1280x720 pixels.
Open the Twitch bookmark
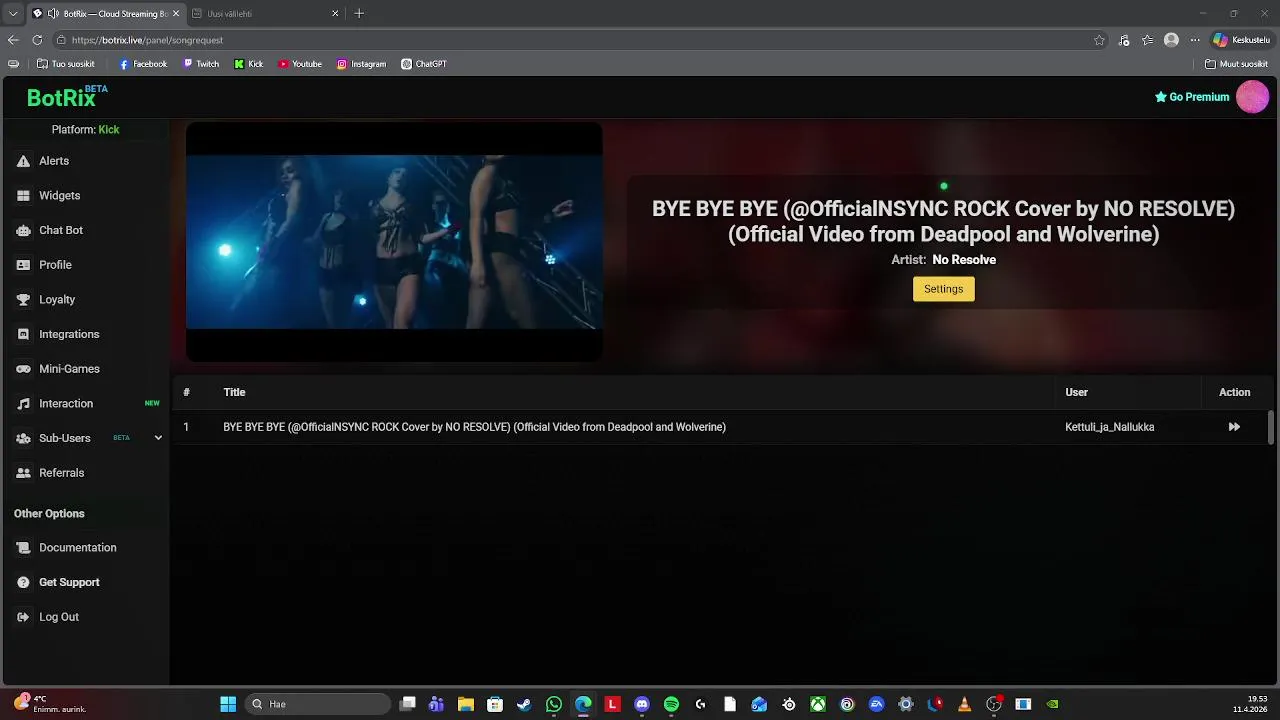pos(201,64)
